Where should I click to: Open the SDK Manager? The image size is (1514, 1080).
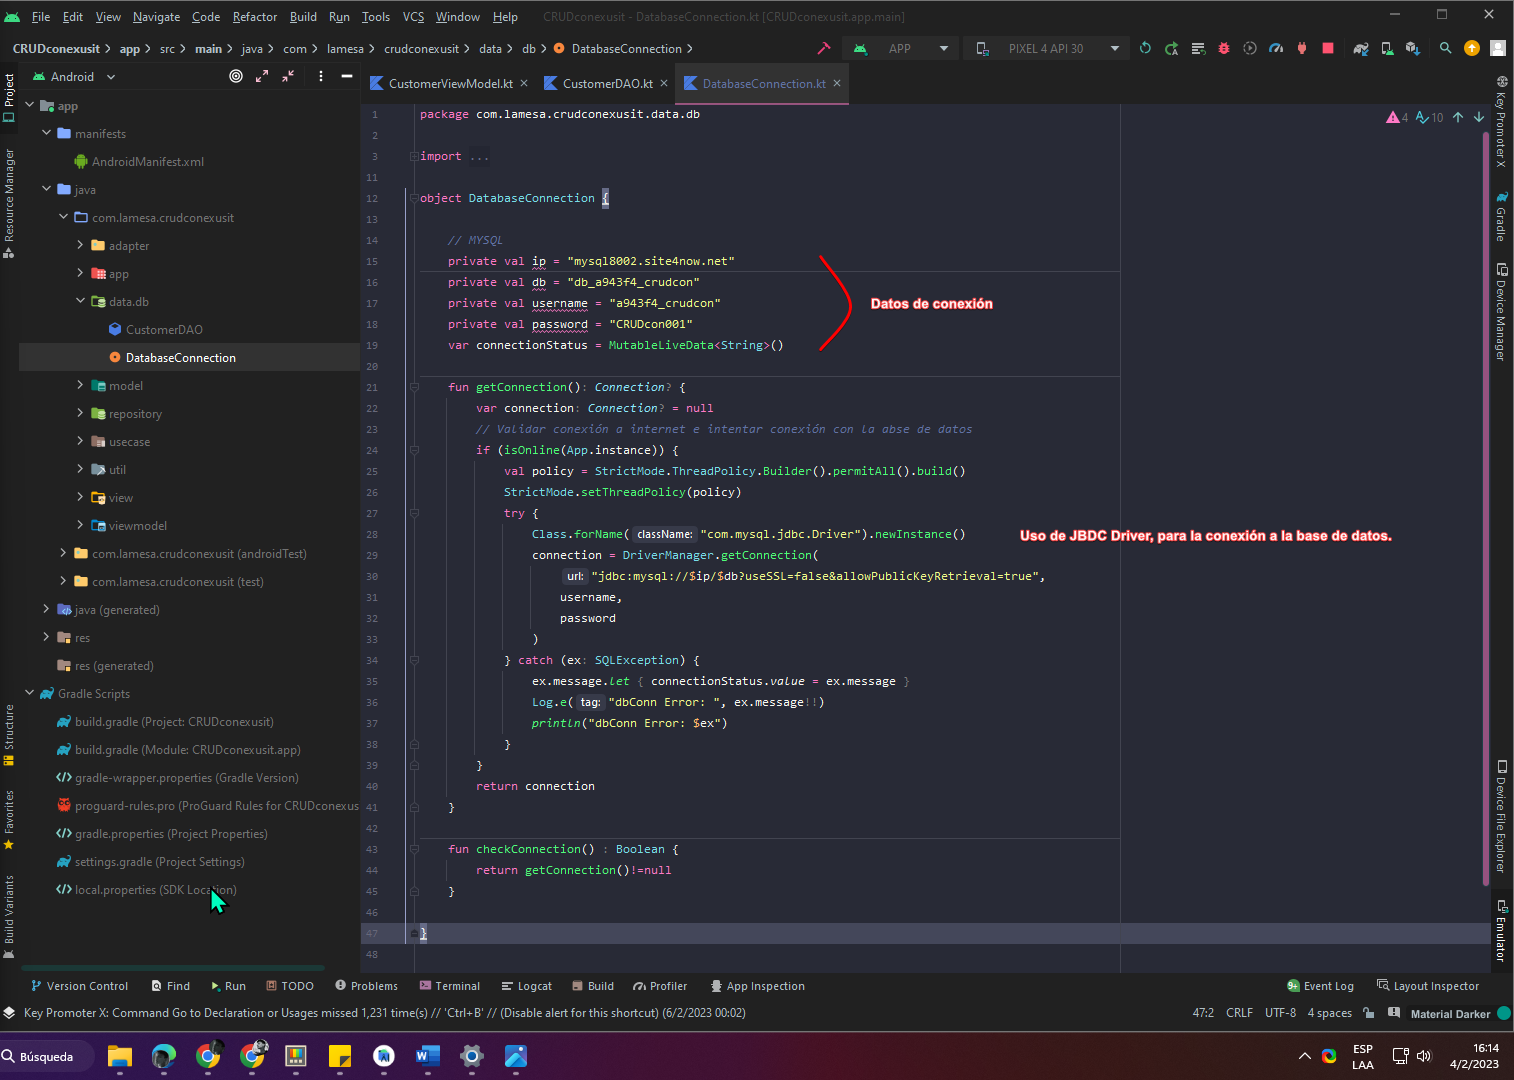[x=1414, y=48]
